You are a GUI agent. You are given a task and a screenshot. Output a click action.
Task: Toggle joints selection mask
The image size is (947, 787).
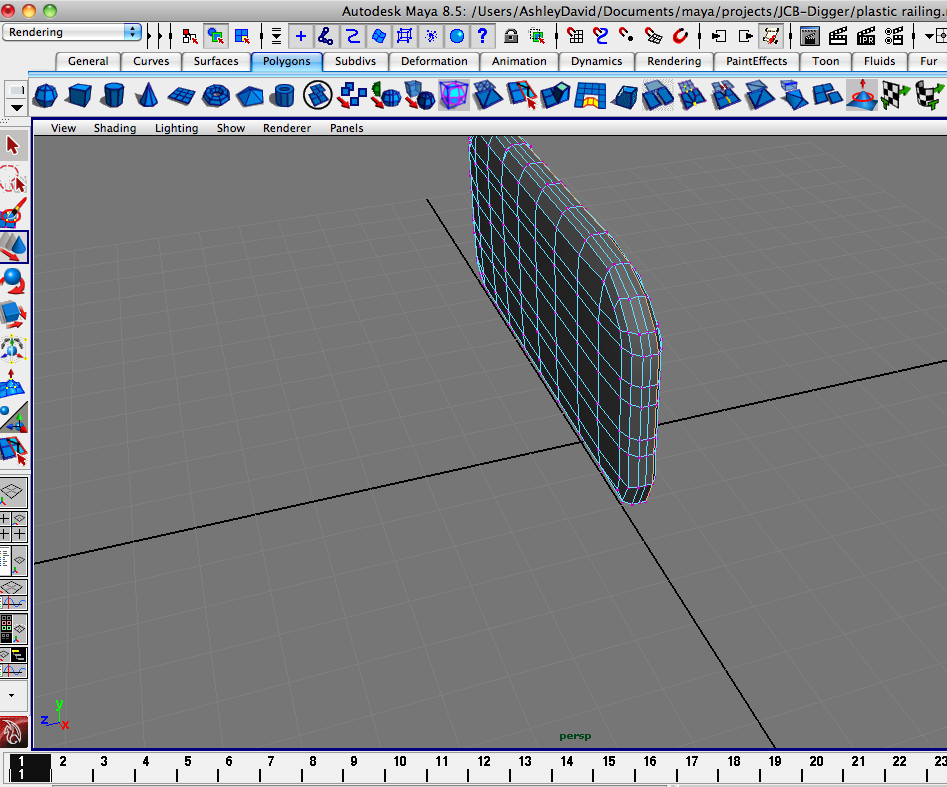[326, 36]
